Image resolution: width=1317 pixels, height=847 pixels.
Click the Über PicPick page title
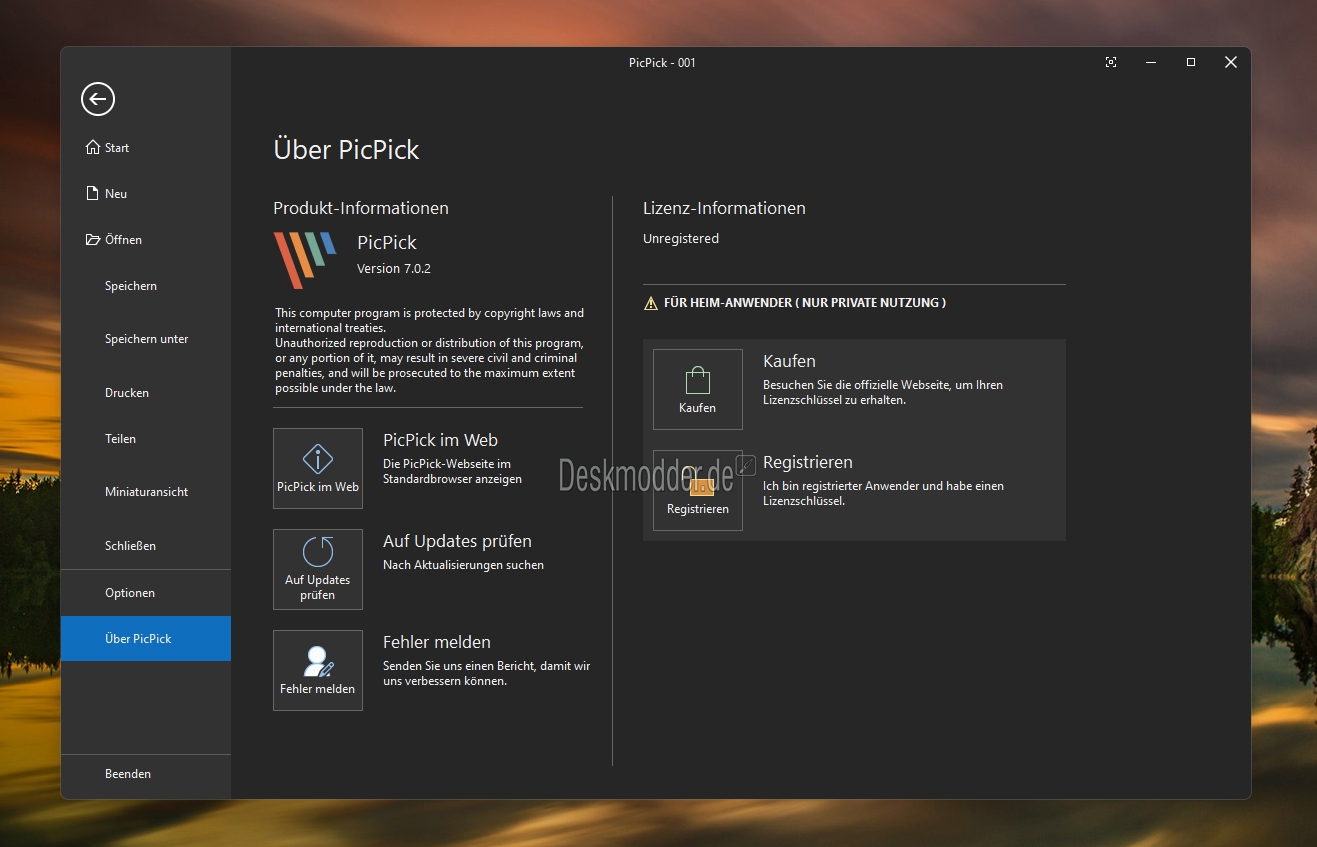pyautogui.click(x=346, y=149)
